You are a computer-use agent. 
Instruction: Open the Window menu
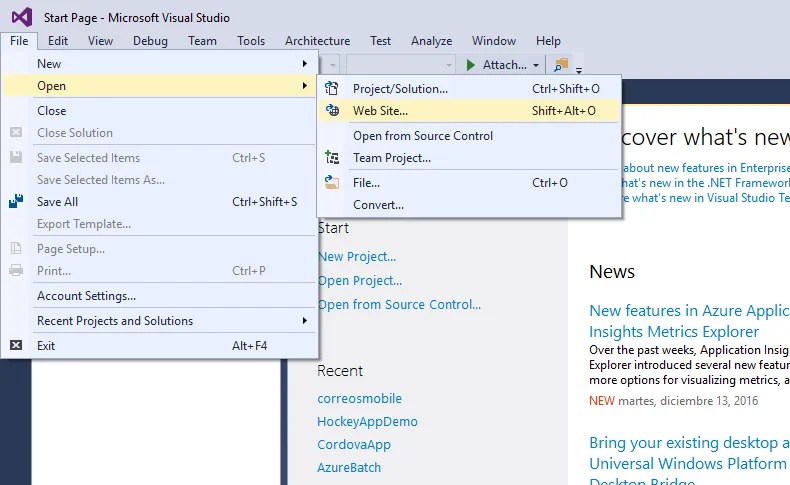tap(494, 41)
